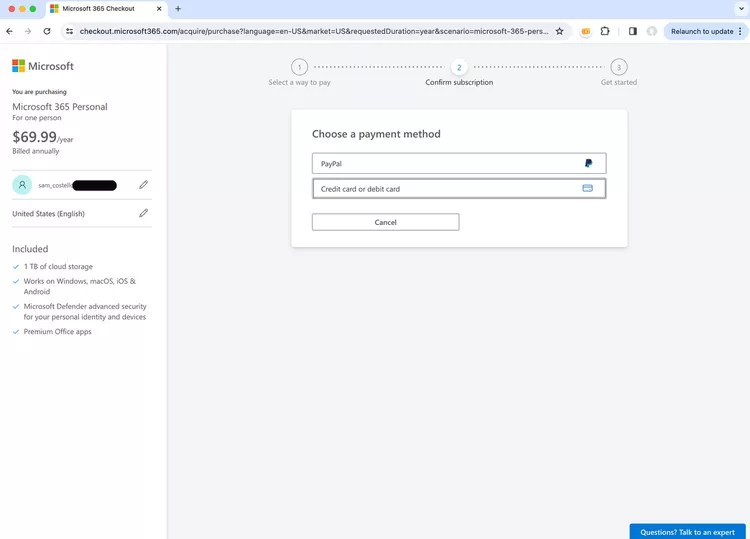This screenshot has height=539, width=750.
Task: Choose Credit card or debit card option
Action: 458,188
